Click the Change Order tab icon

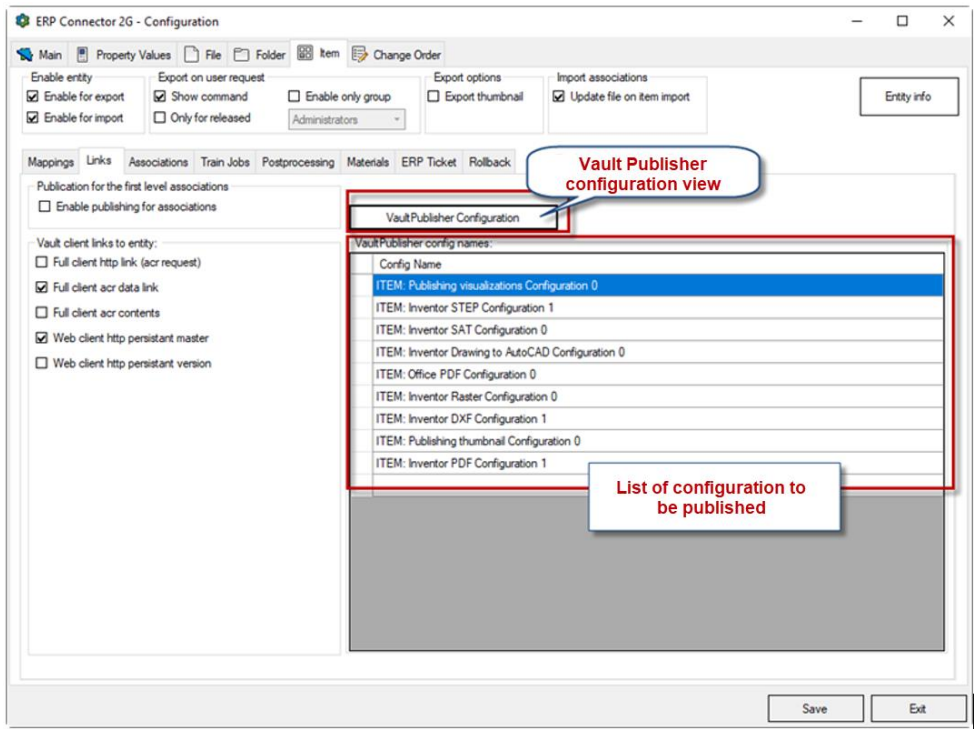click(x=359, y=55)
